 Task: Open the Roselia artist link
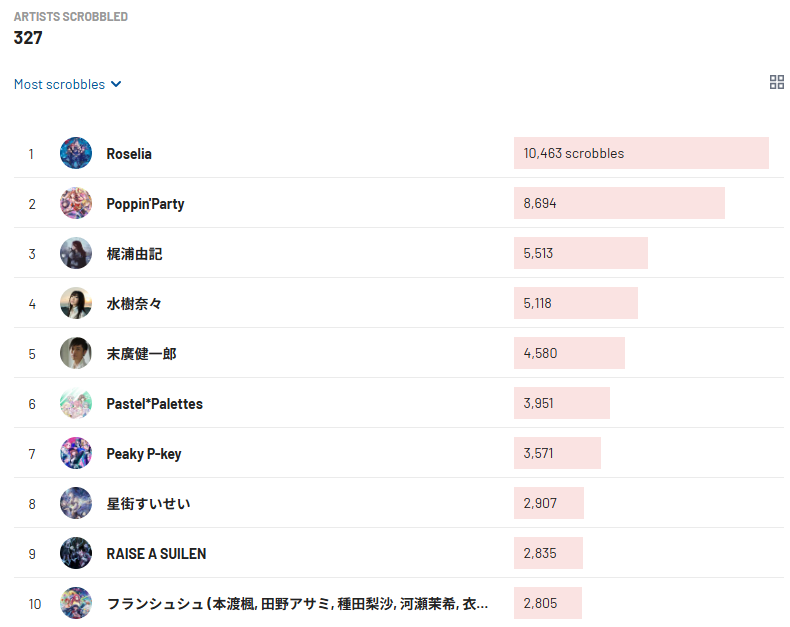coord(129,154)
